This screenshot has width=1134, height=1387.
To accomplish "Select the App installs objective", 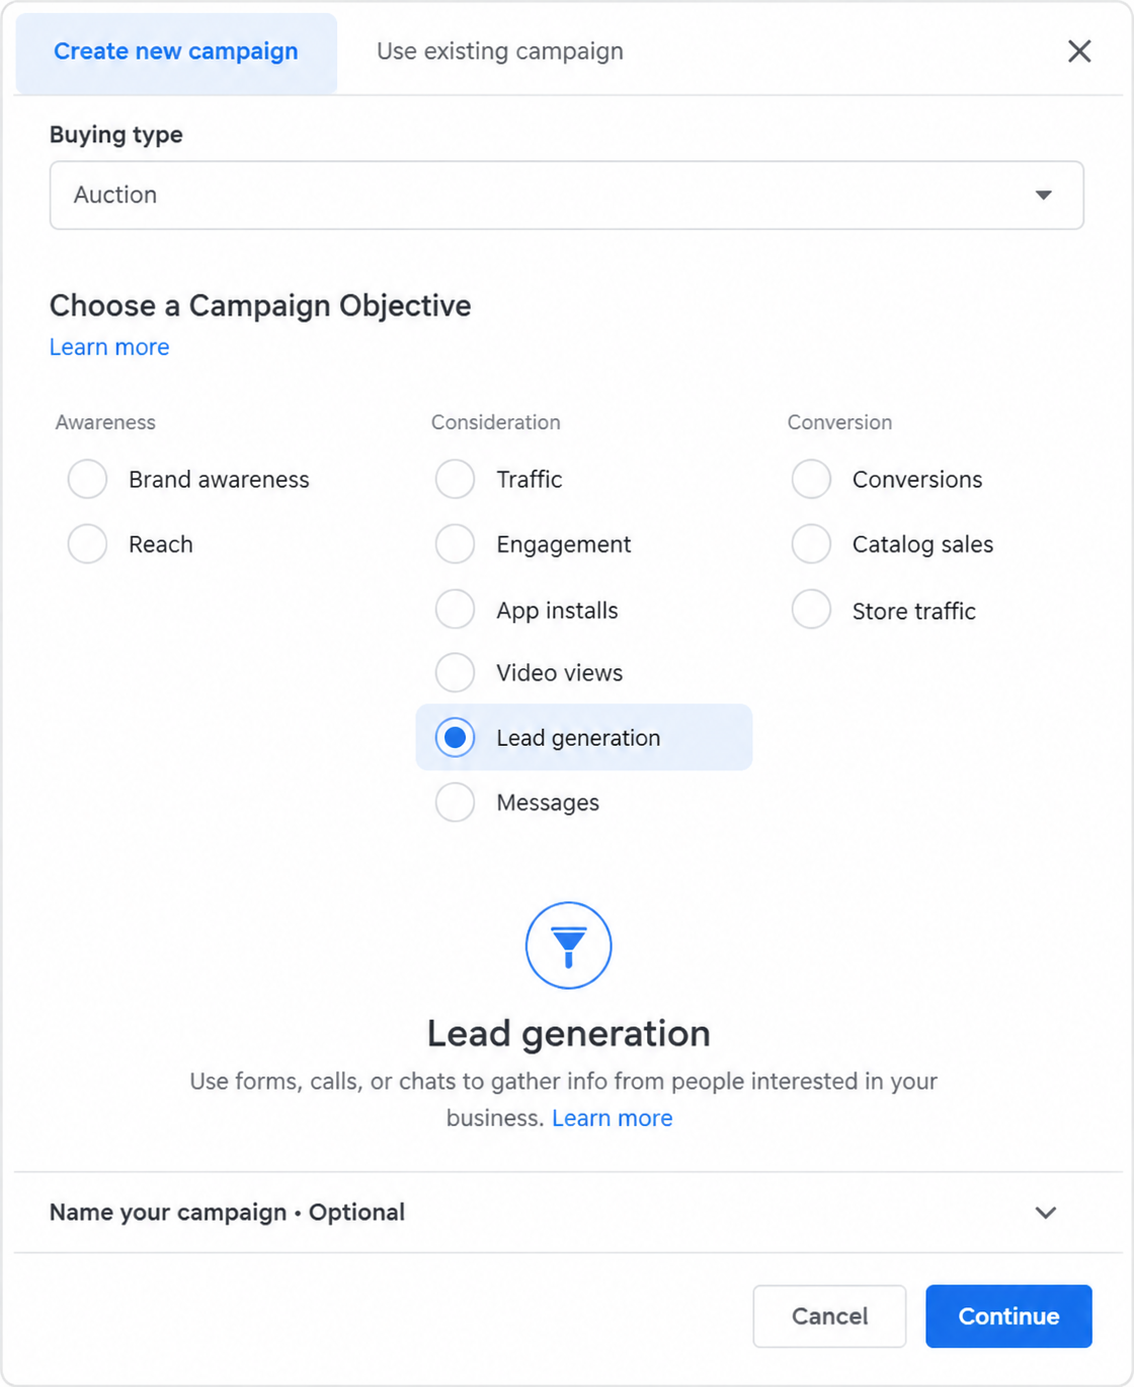I will pyautogui.click(x=455, y=609).
